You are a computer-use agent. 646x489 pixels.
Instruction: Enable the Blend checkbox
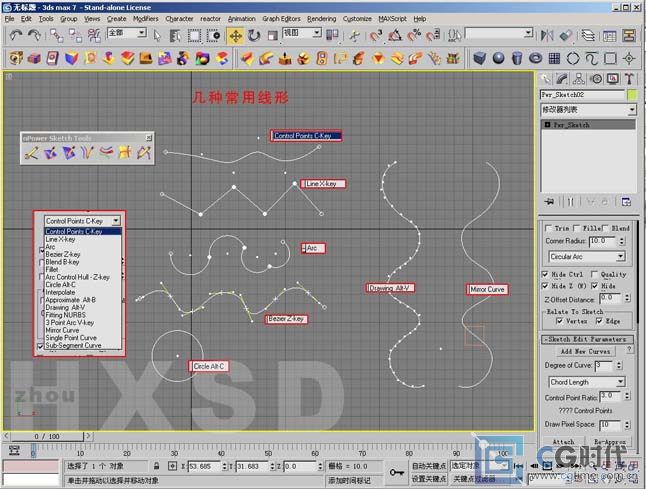point(605,228)
